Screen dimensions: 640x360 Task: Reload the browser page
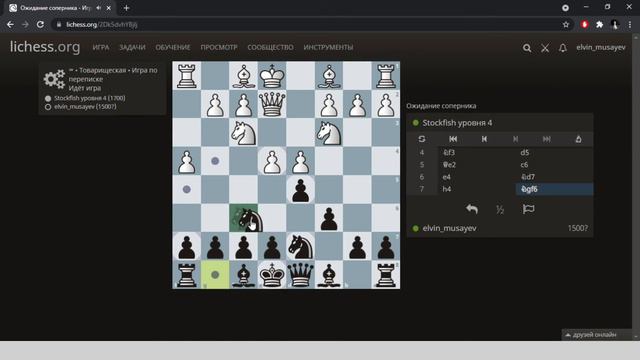(40, 24)
